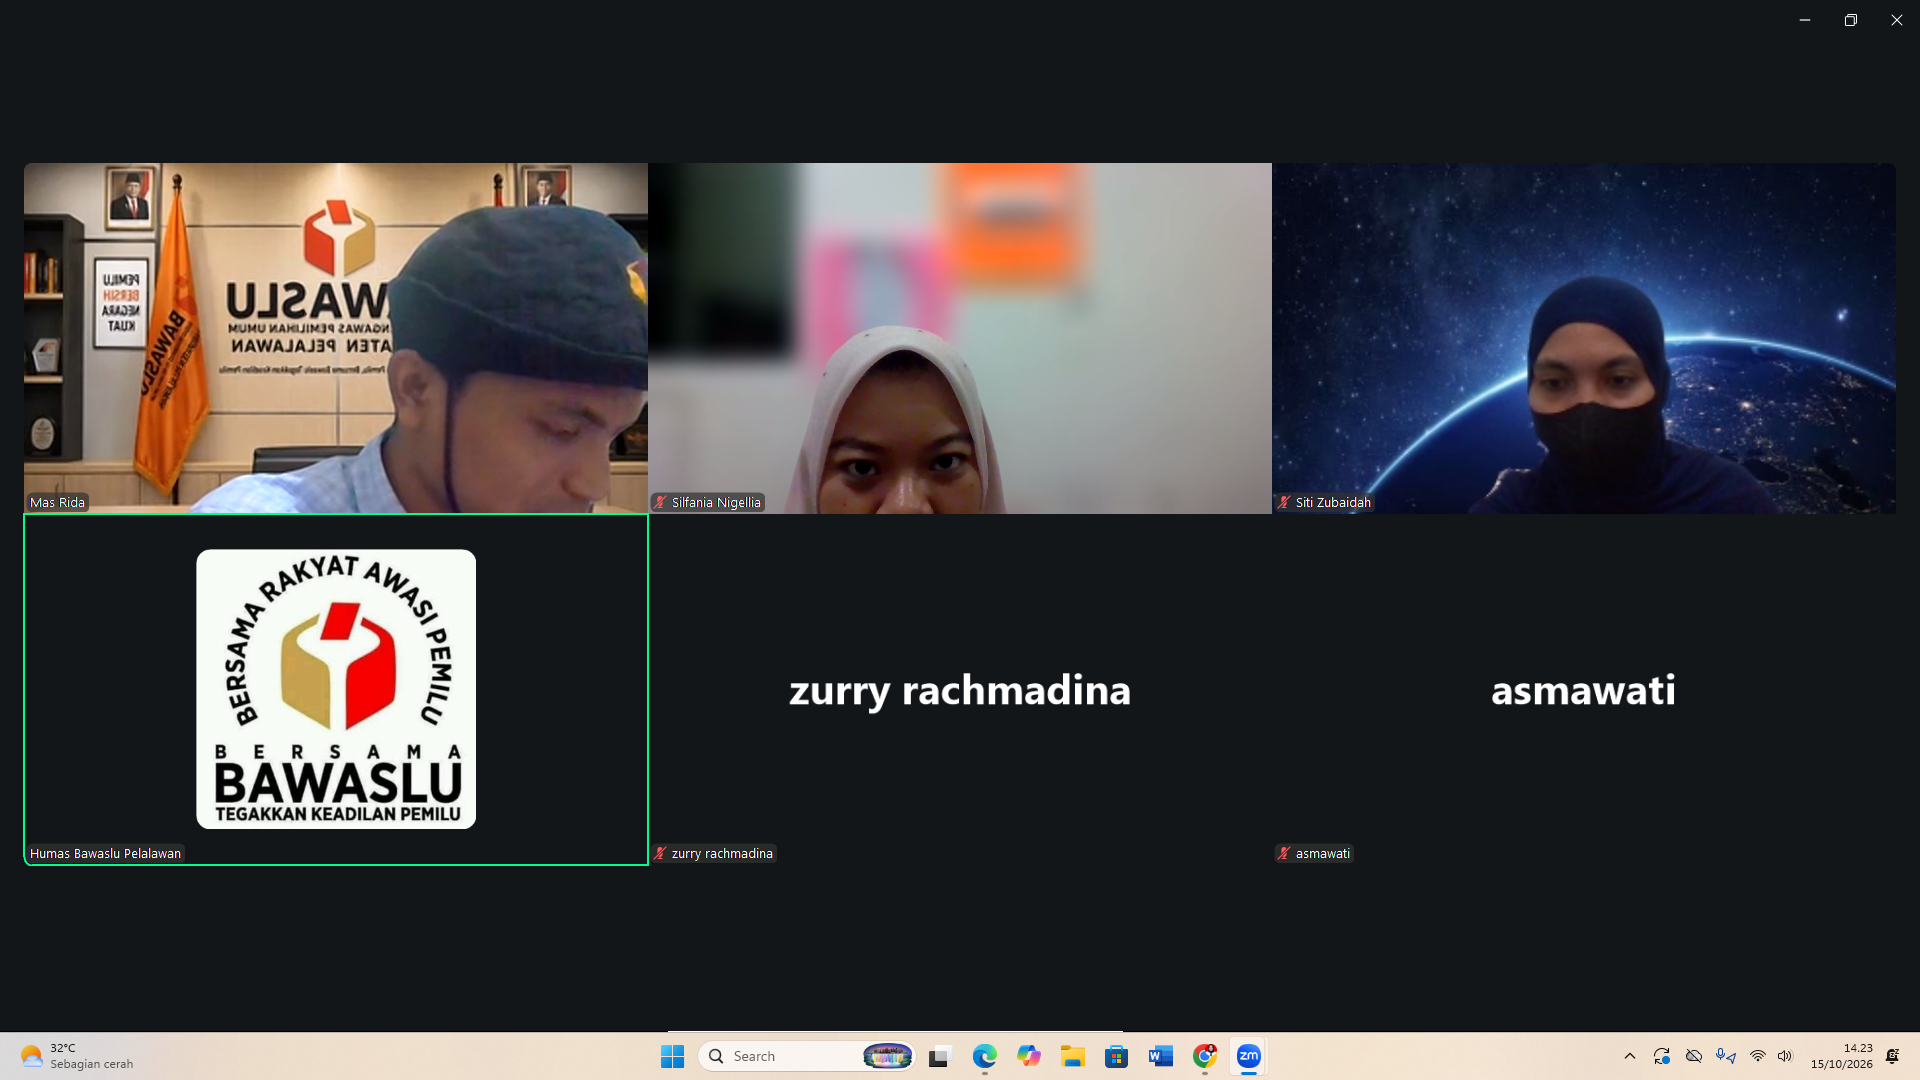Click the OneDrive cloud tray icon

tap(1694, 1056)
